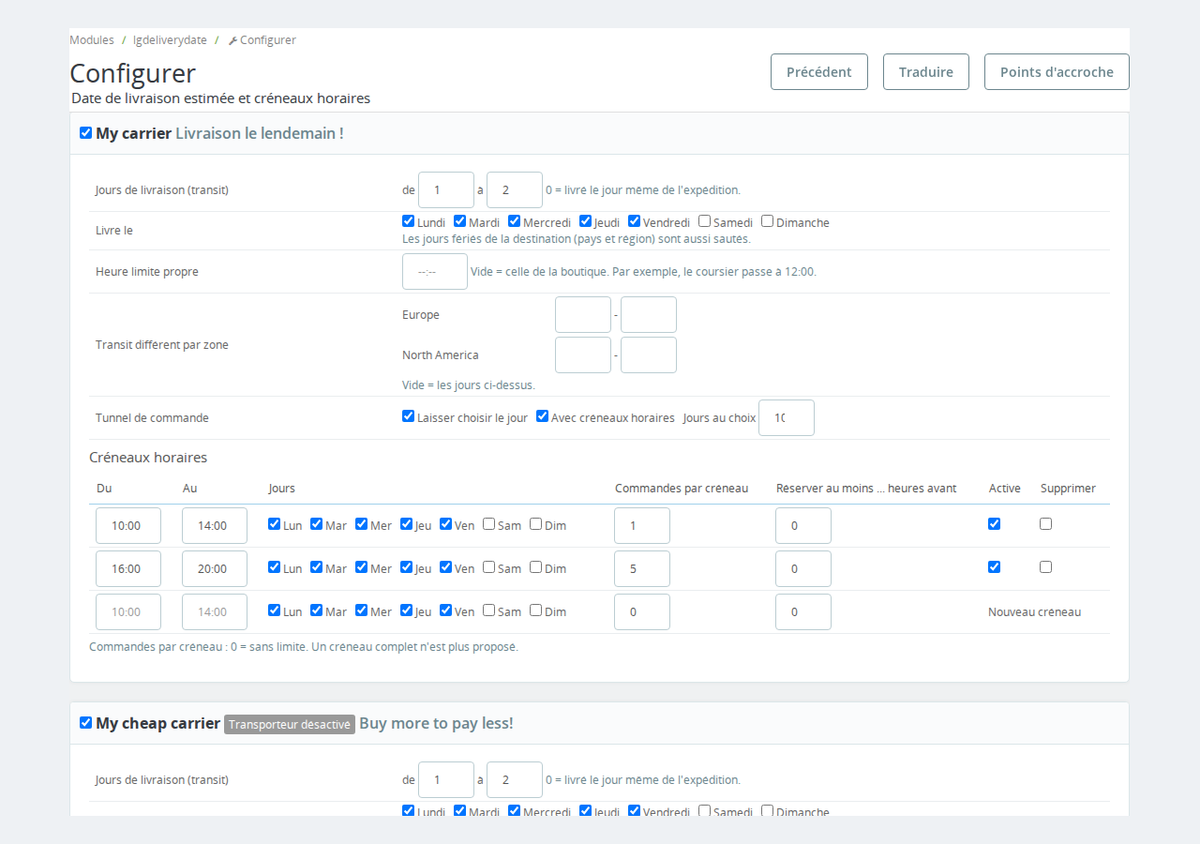Click the Commandes par creneau column header

[x=681, y=488]
